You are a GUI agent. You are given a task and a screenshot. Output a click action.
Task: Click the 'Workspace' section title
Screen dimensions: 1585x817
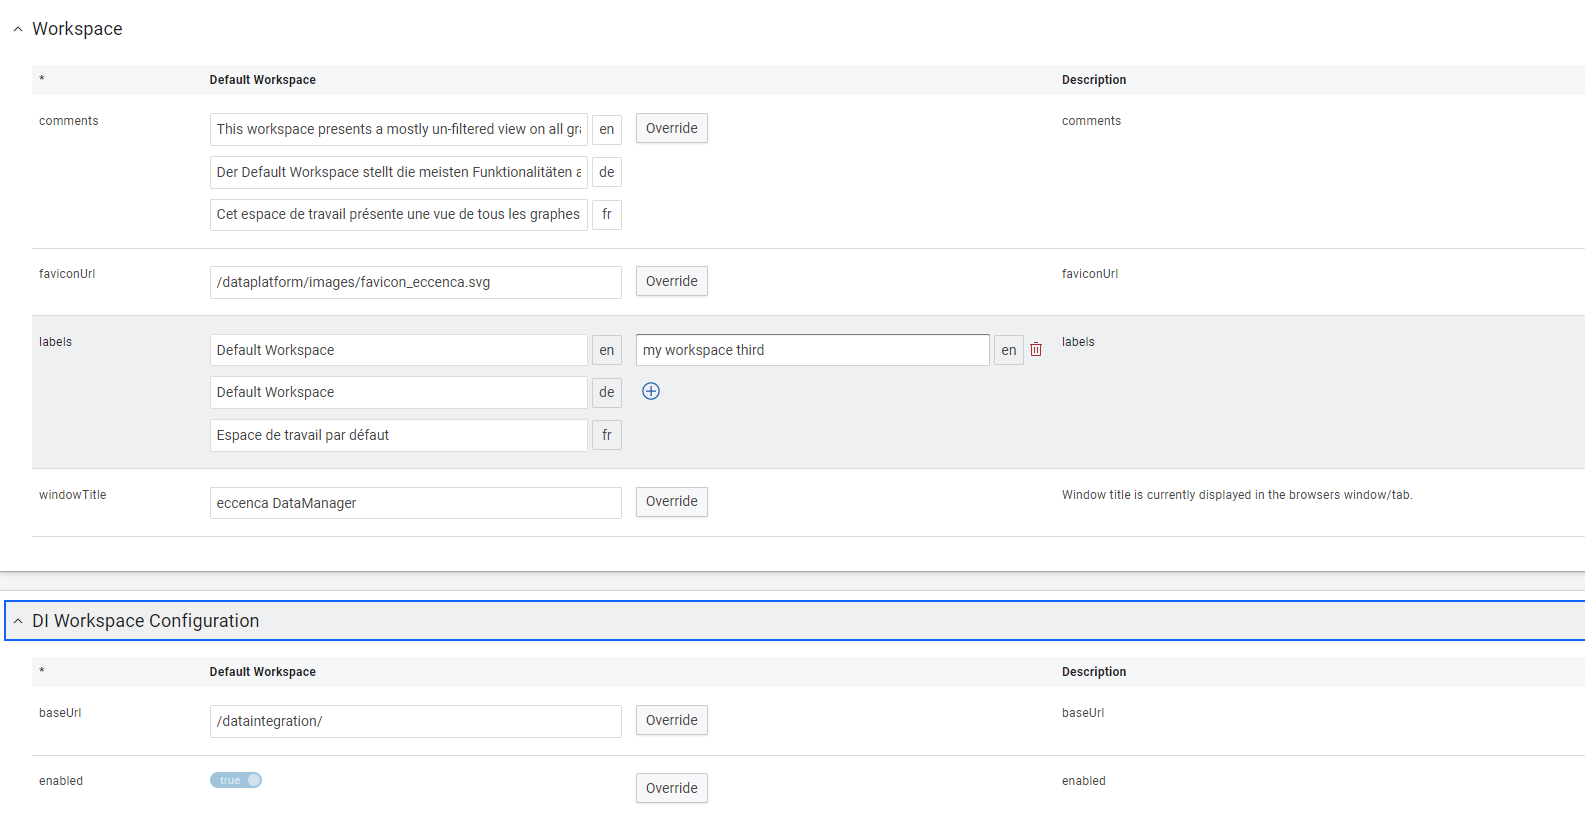point(77,29)
